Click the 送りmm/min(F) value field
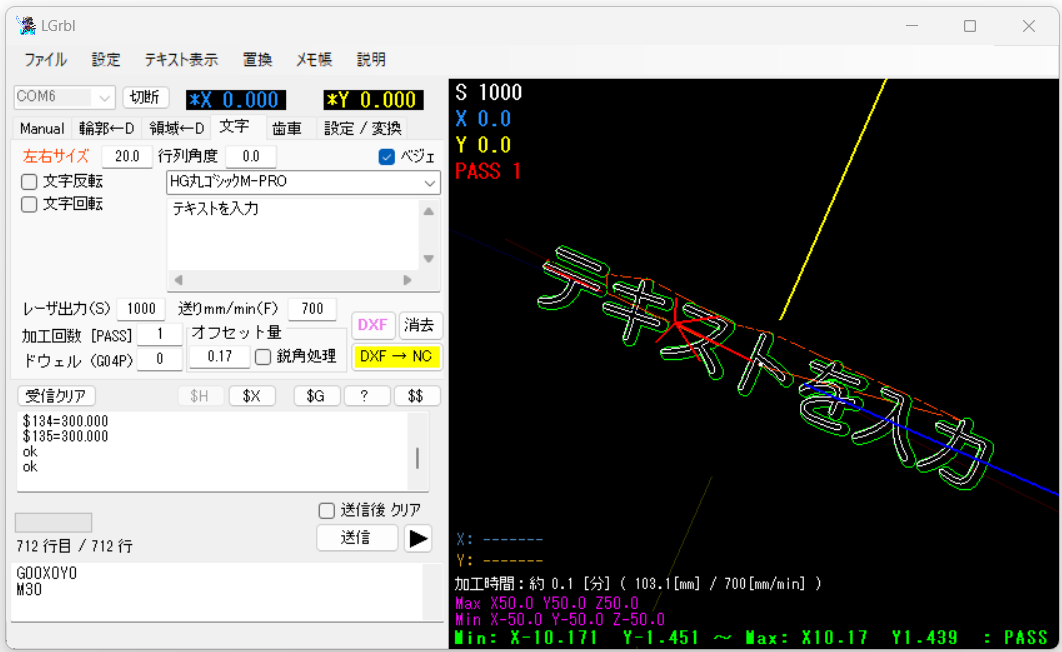This screenshot has width=1062, height=652. click(x=312, y=309)
